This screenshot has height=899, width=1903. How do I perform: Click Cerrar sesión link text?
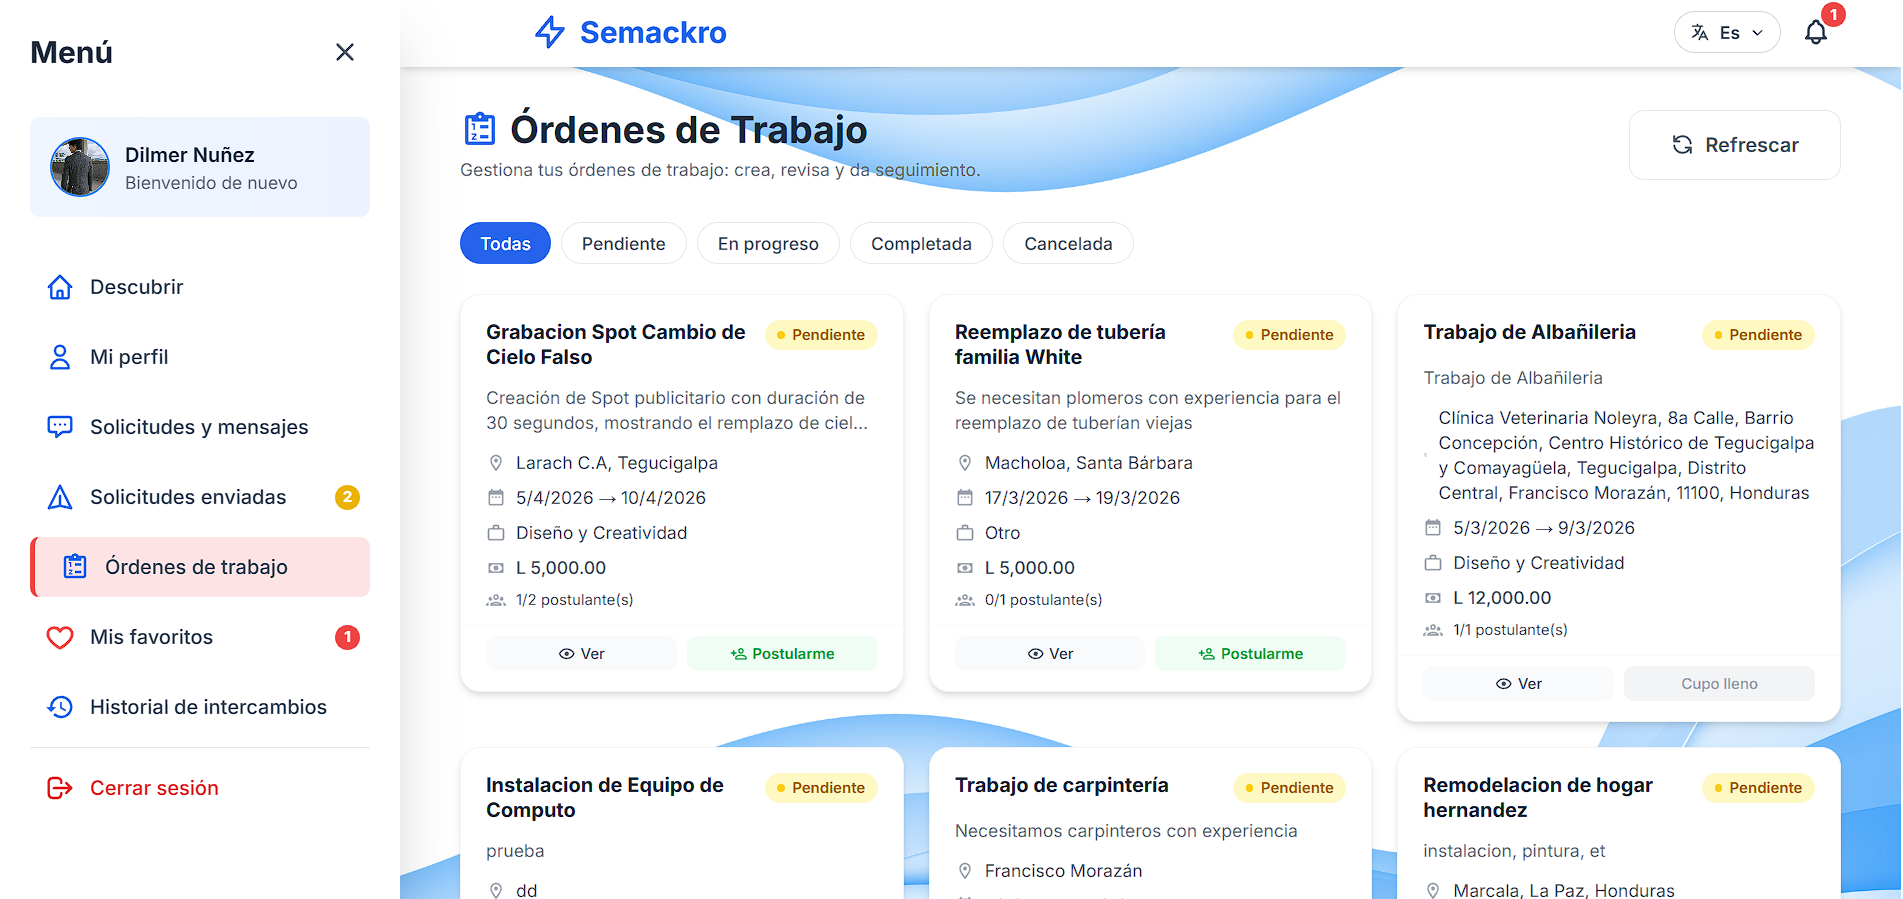point(154,788)
